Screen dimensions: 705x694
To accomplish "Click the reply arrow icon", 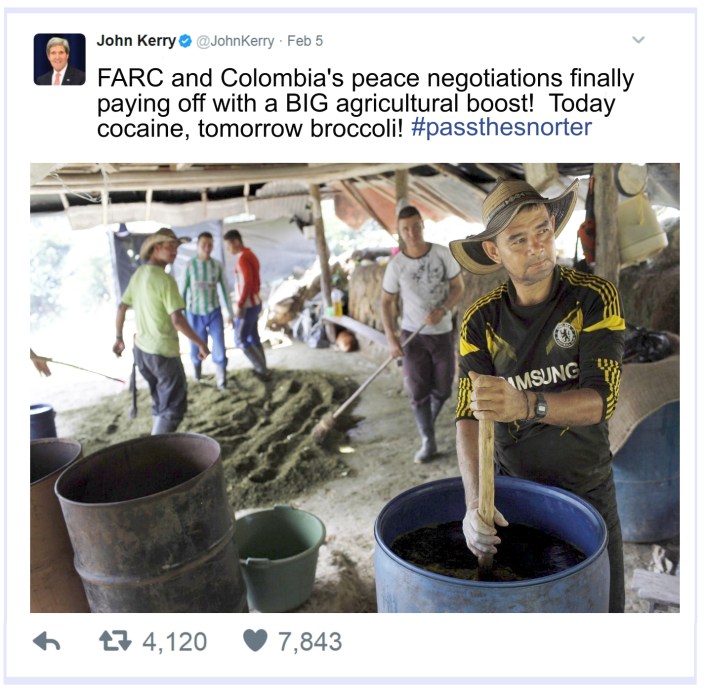I will tap(47, 641).
